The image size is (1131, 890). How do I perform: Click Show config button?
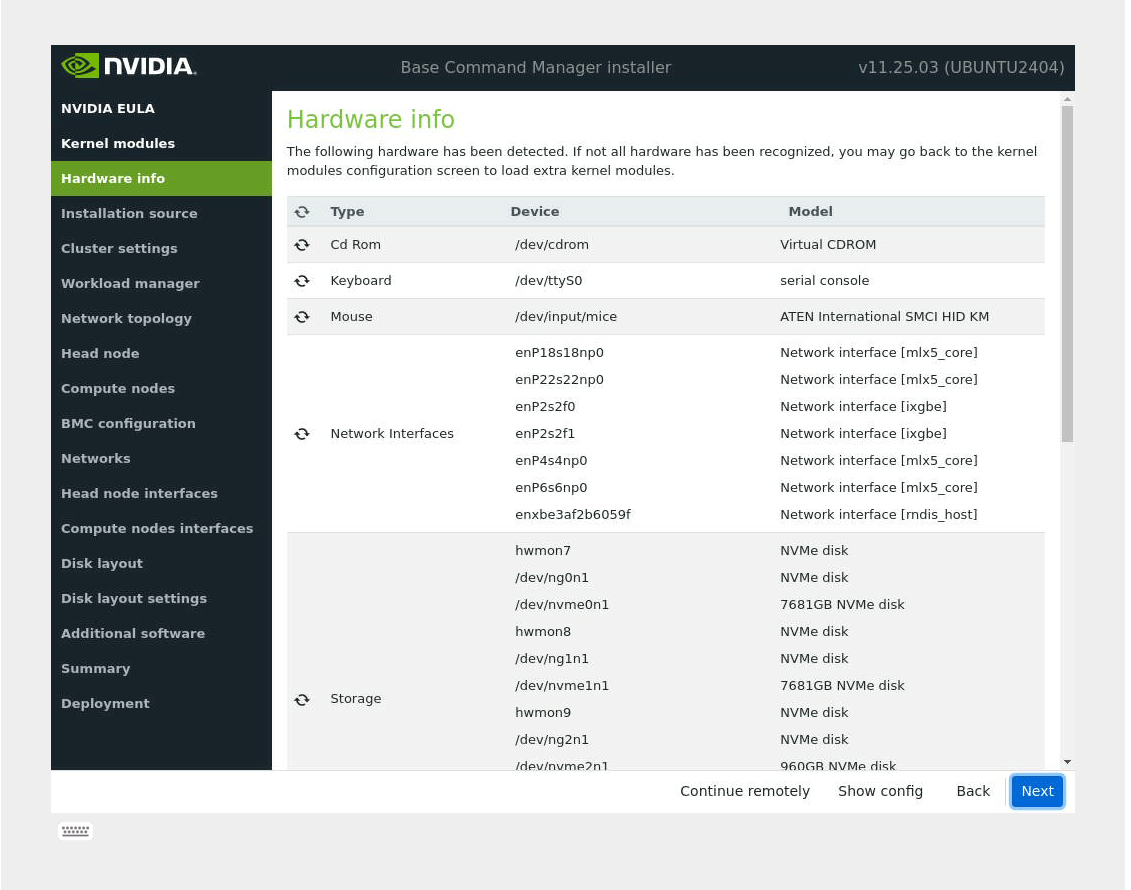click(880, 791)
